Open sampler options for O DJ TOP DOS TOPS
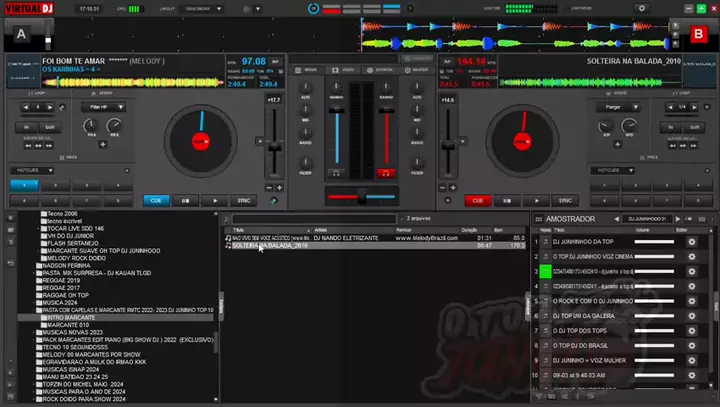720x407 pixels. (x=692, y=331)
